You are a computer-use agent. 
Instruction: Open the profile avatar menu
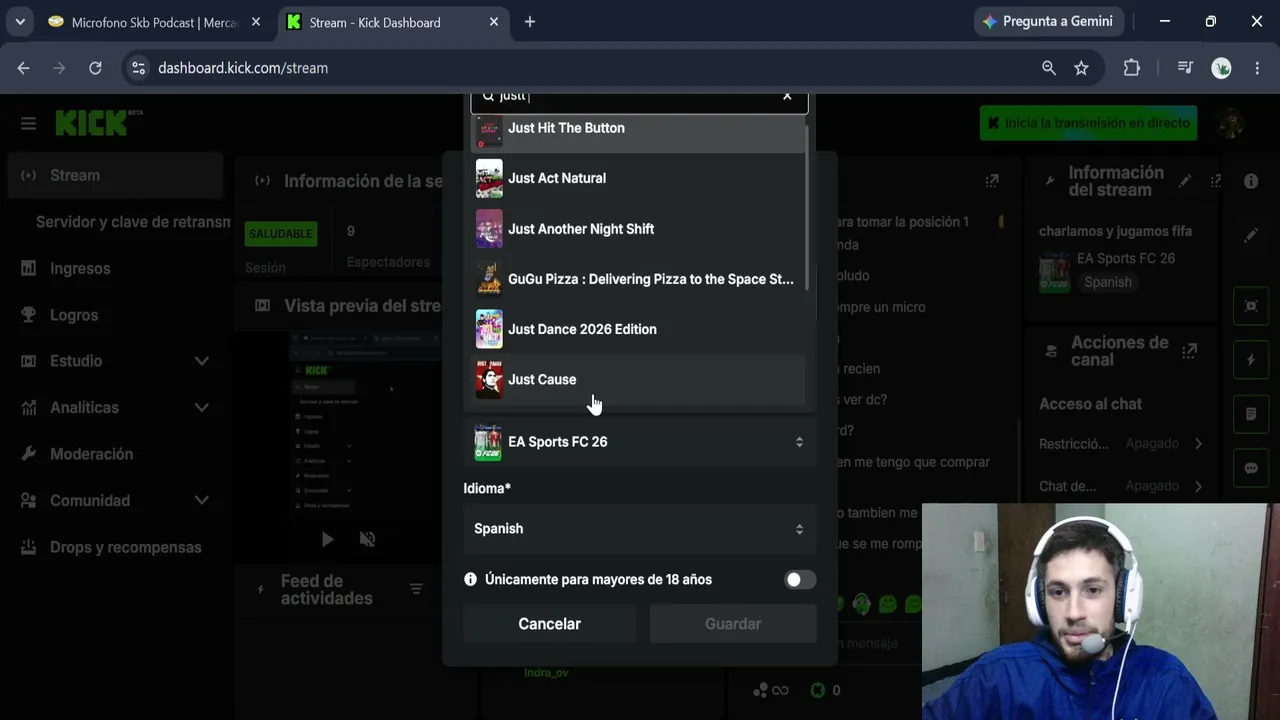coord(1230,123)
